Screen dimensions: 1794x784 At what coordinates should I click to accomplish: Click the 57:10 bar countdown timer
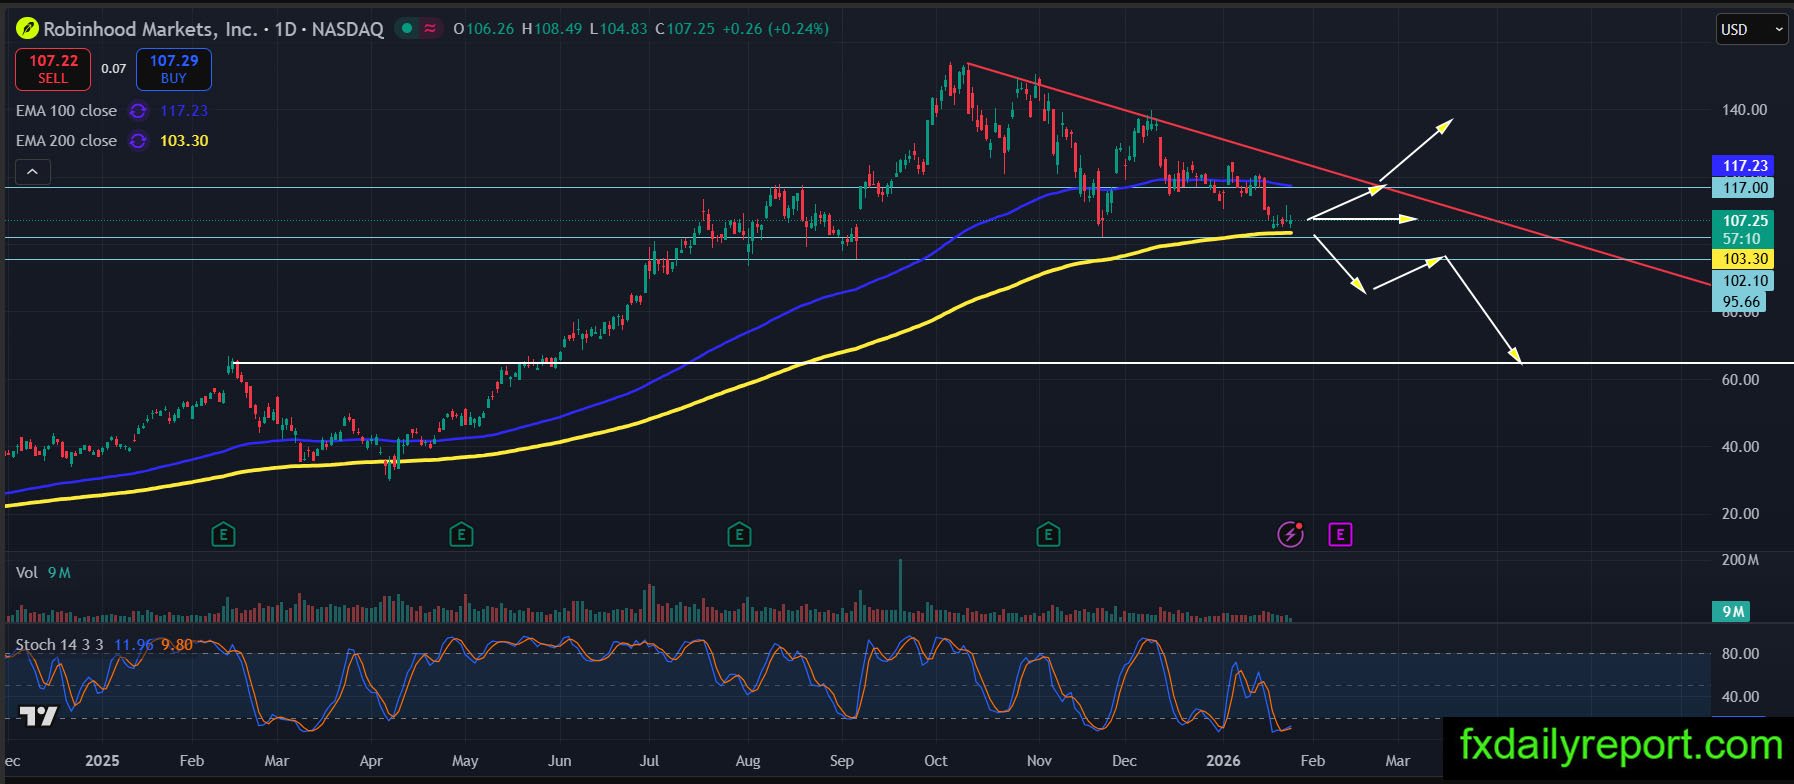coord(1742,239)
